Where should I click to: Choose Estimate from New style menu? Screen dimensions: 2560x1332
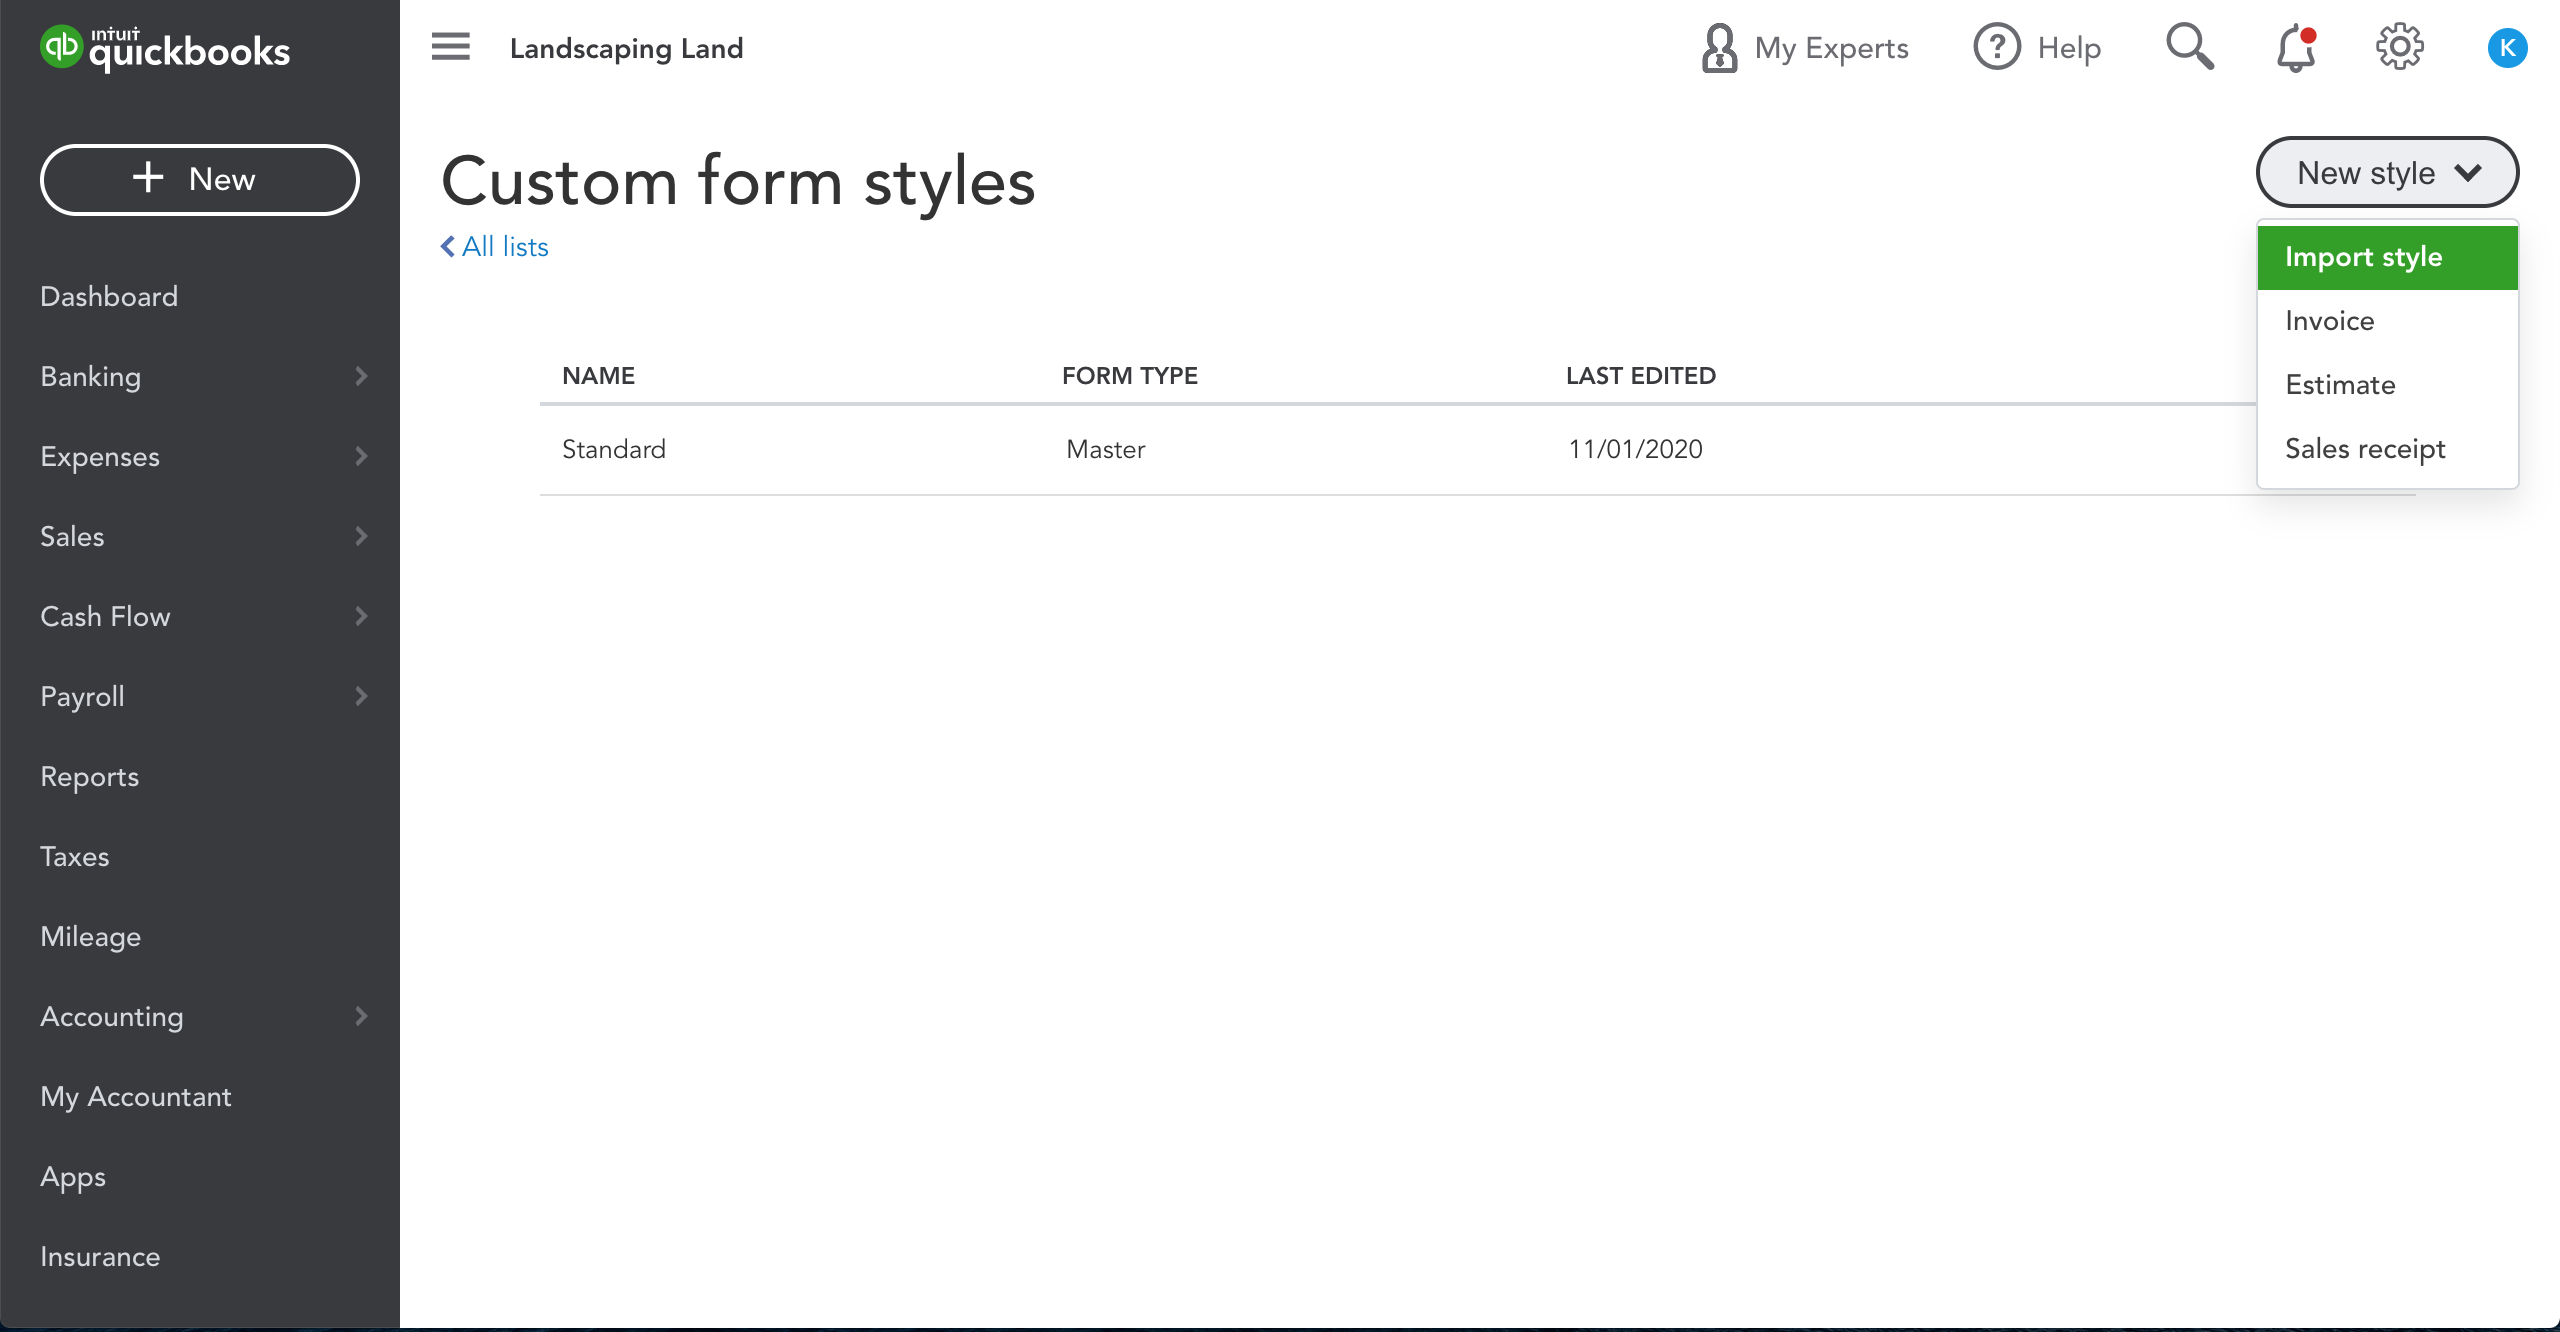click(2387, 385)
